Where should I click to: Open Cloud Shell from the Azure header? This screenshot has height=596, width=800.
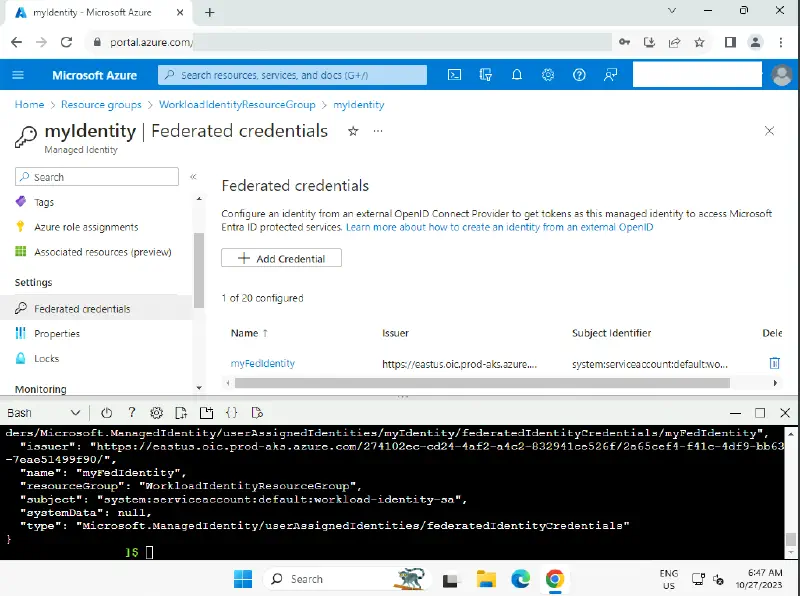click(454, 75)
